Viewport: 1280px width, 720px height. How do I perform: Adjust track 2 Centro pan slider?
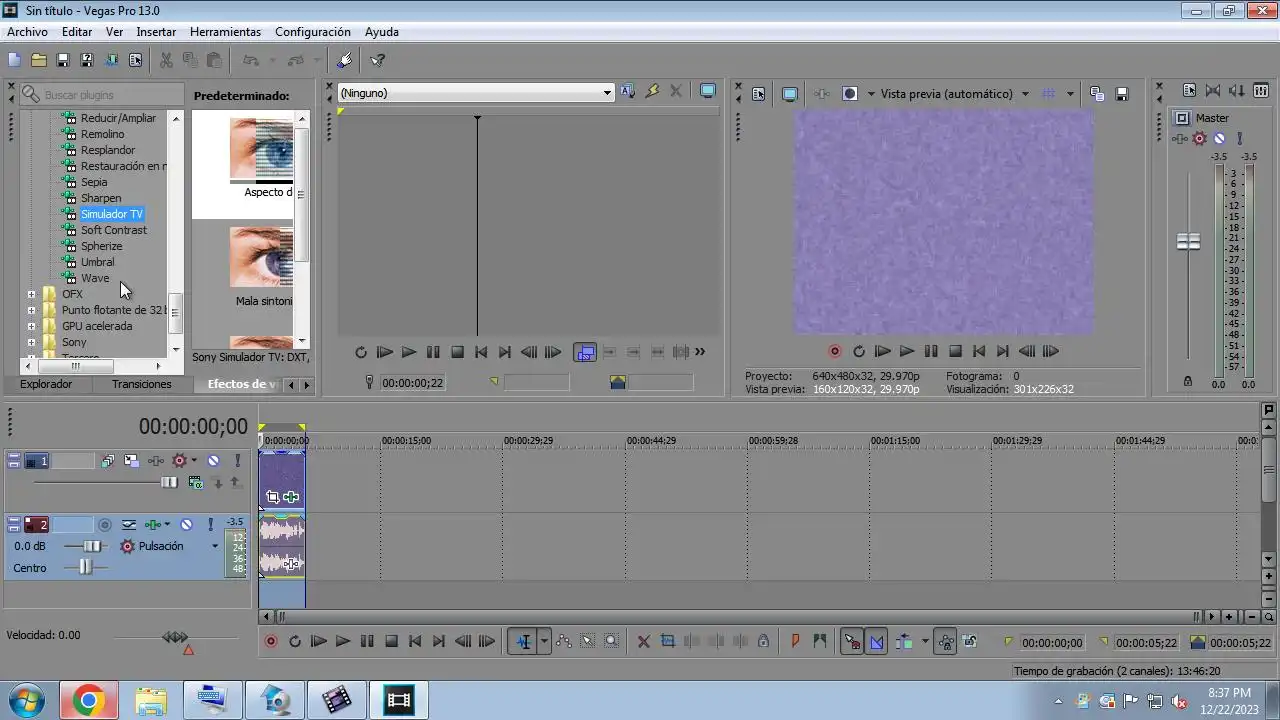pyautogui.click(x=85, y=567)
